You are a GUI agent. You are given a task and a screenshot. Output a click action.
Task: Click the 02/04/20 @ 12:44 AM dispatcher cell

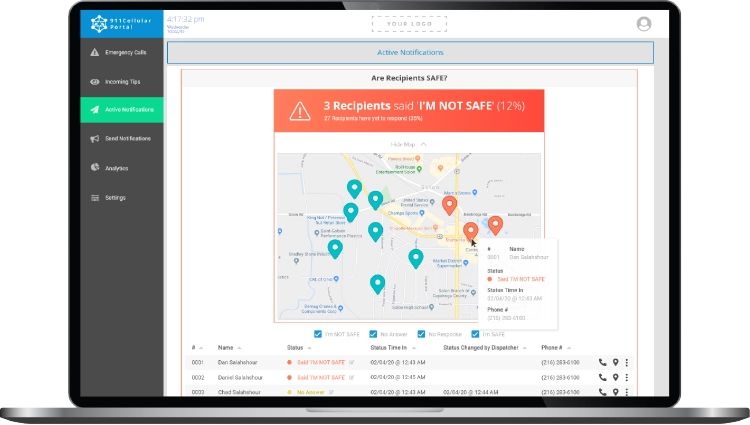pos(471,392)
